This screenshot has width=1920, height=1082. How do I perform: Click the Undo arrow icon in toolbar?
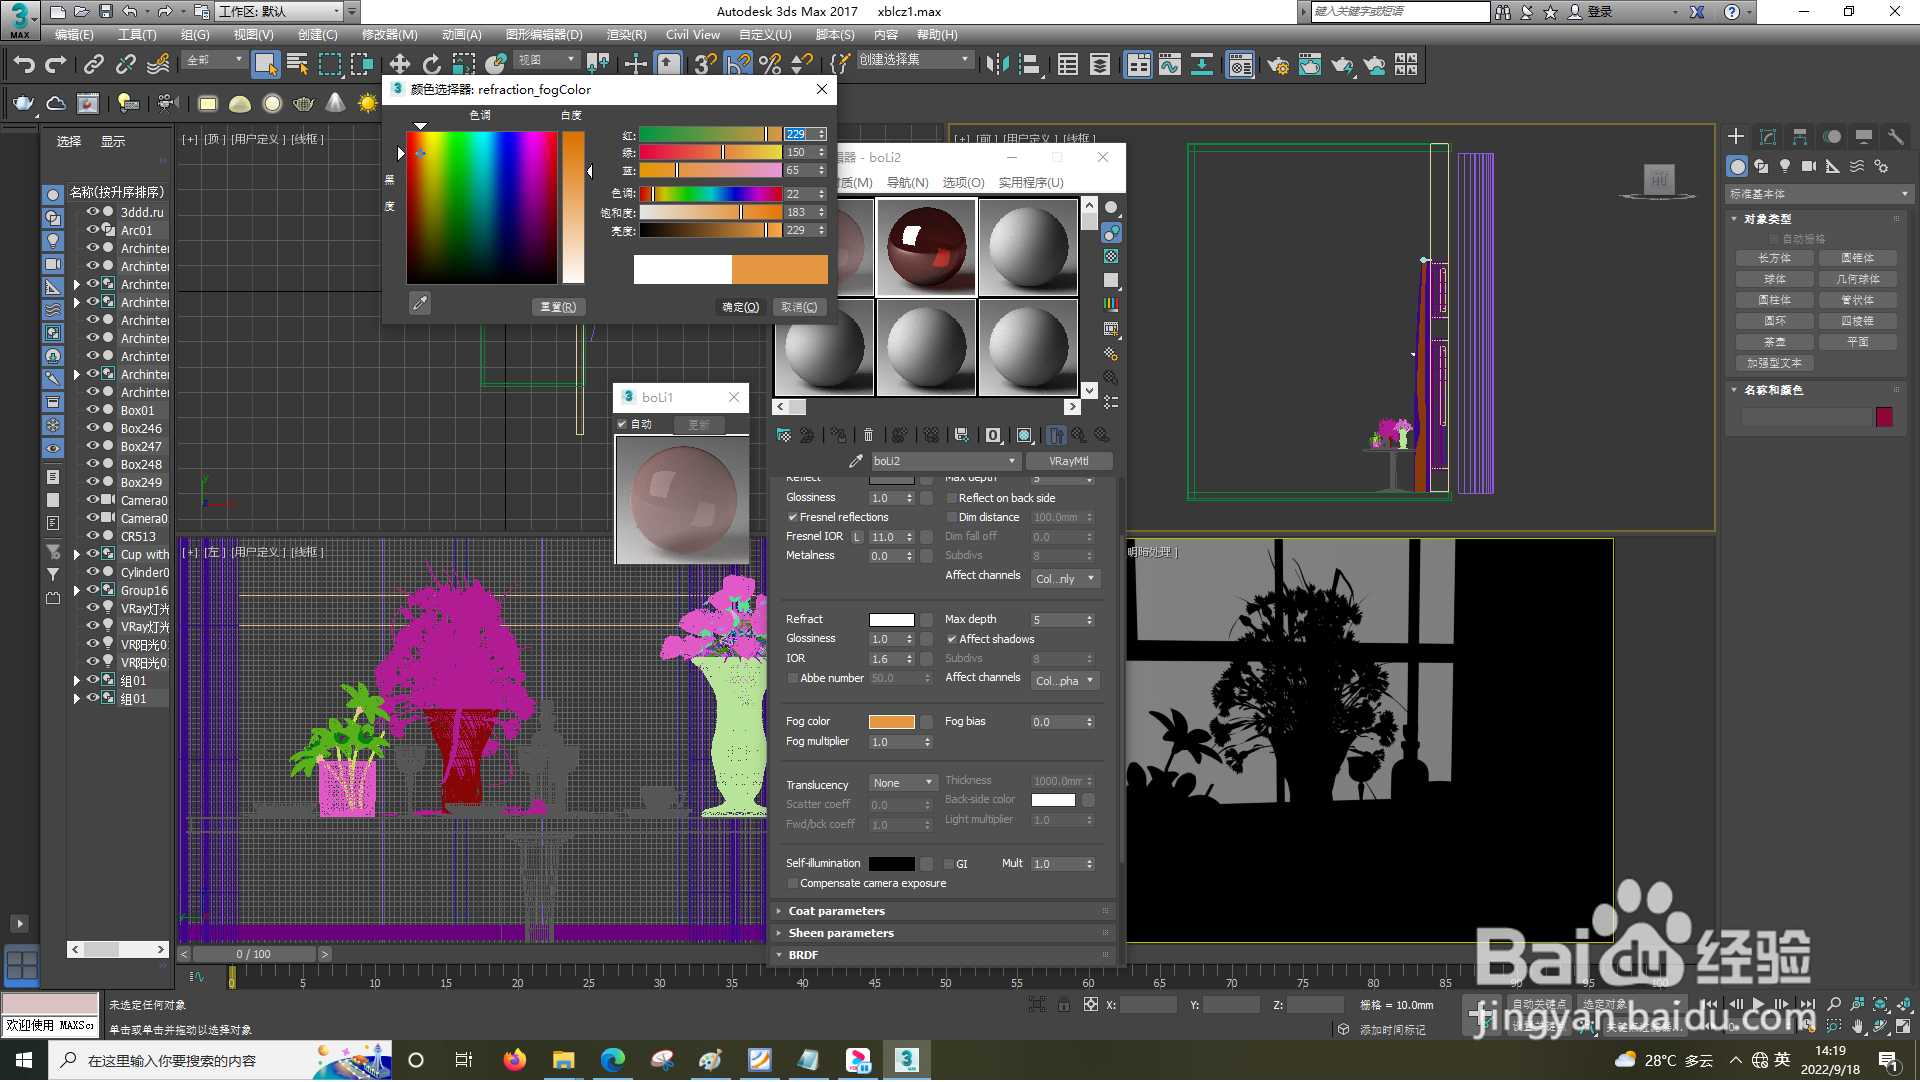(24, 65)
